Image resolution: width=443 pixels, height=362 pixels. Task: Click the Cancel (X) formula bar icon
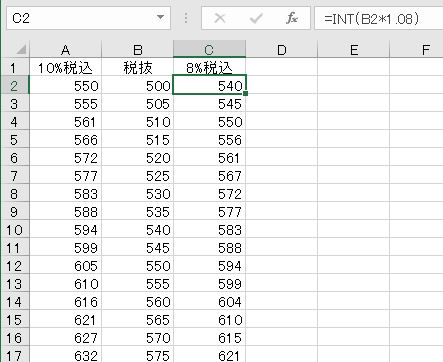tap(220, 18)
